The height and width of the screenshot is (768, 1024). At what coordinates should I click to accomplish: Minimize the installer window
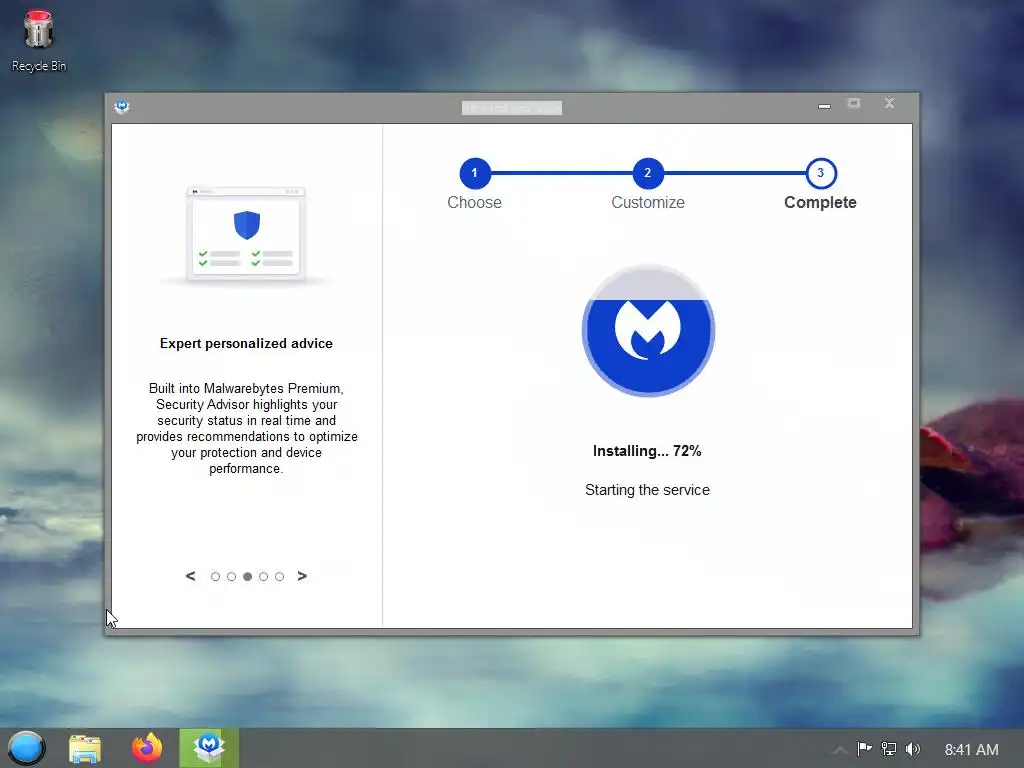(824, 105)
